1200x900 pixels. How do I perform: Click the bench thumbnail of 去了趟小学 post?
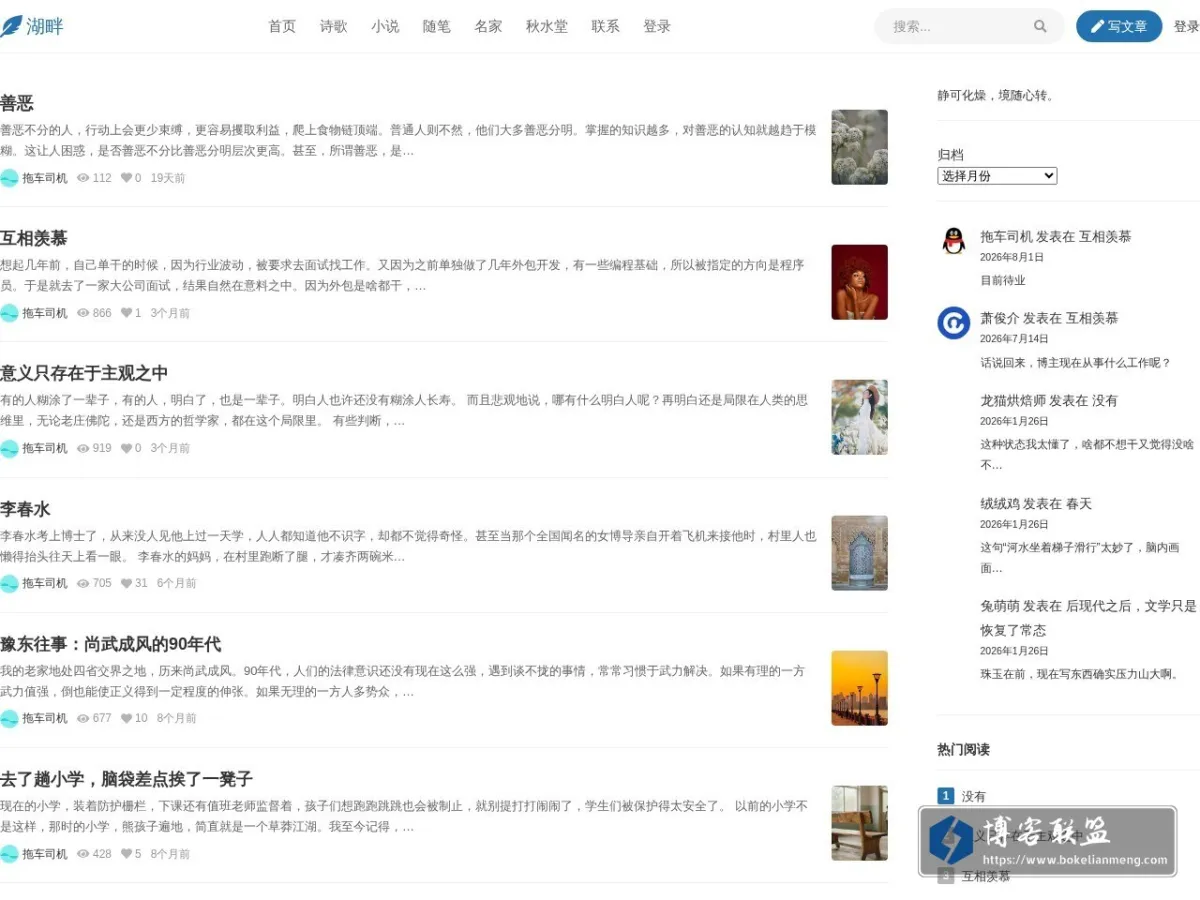pyautogui.click(x=859, y=823)
